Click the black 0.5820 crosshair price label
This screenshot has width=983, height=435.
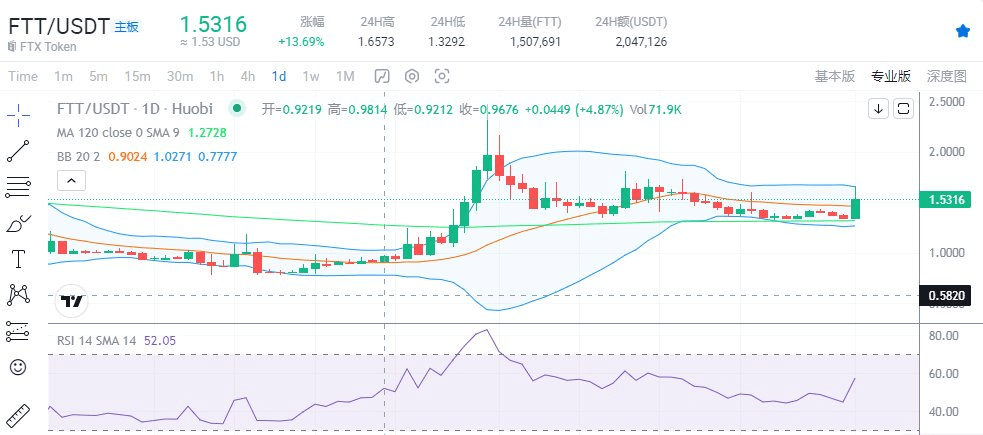click(945, 295)
